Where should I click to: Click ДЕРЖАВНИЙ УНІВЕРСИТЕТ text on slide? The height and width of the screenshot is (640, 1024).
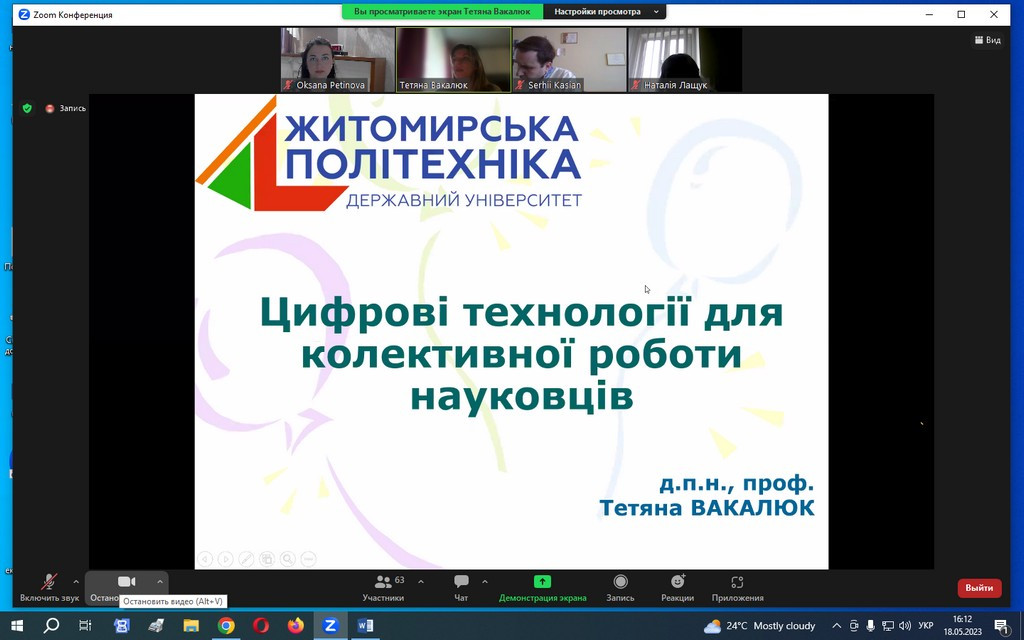(x=464, y=200)
